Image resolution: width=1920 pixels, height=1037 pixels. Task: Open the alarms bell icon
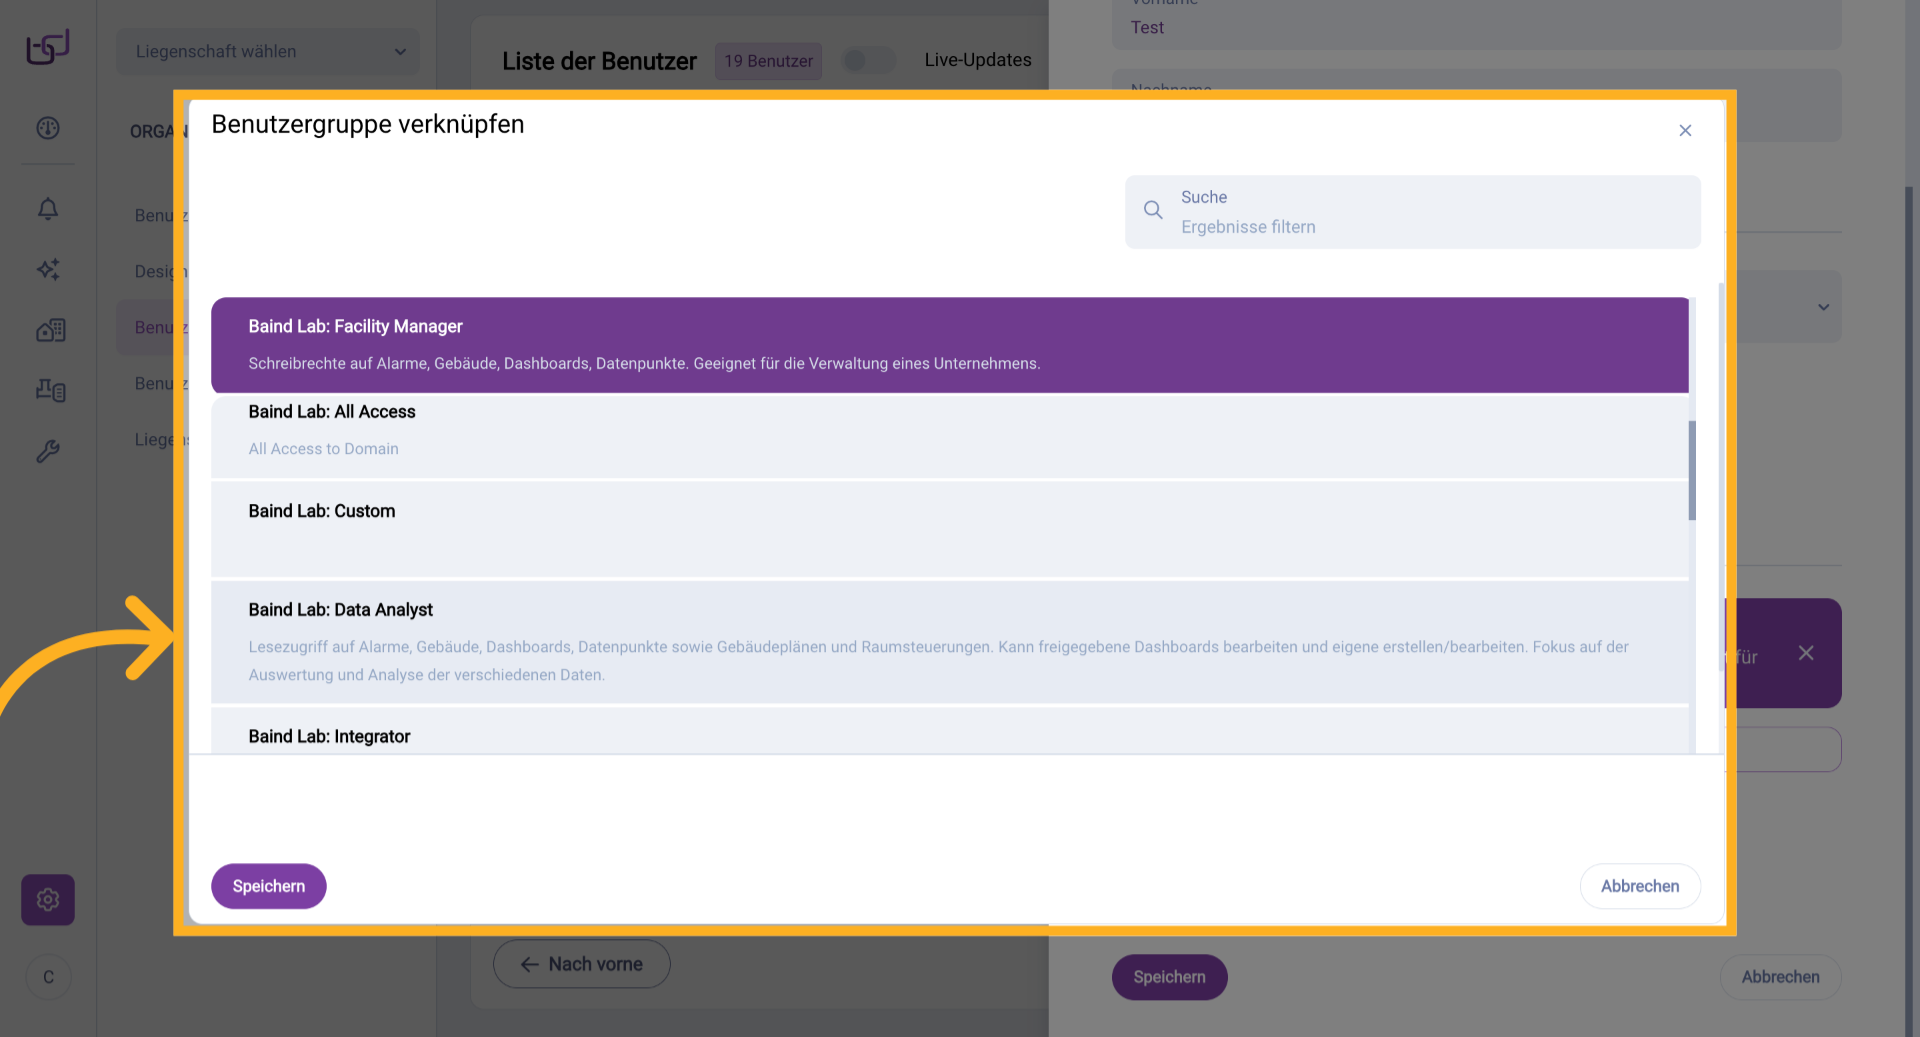tap(48, 208)
